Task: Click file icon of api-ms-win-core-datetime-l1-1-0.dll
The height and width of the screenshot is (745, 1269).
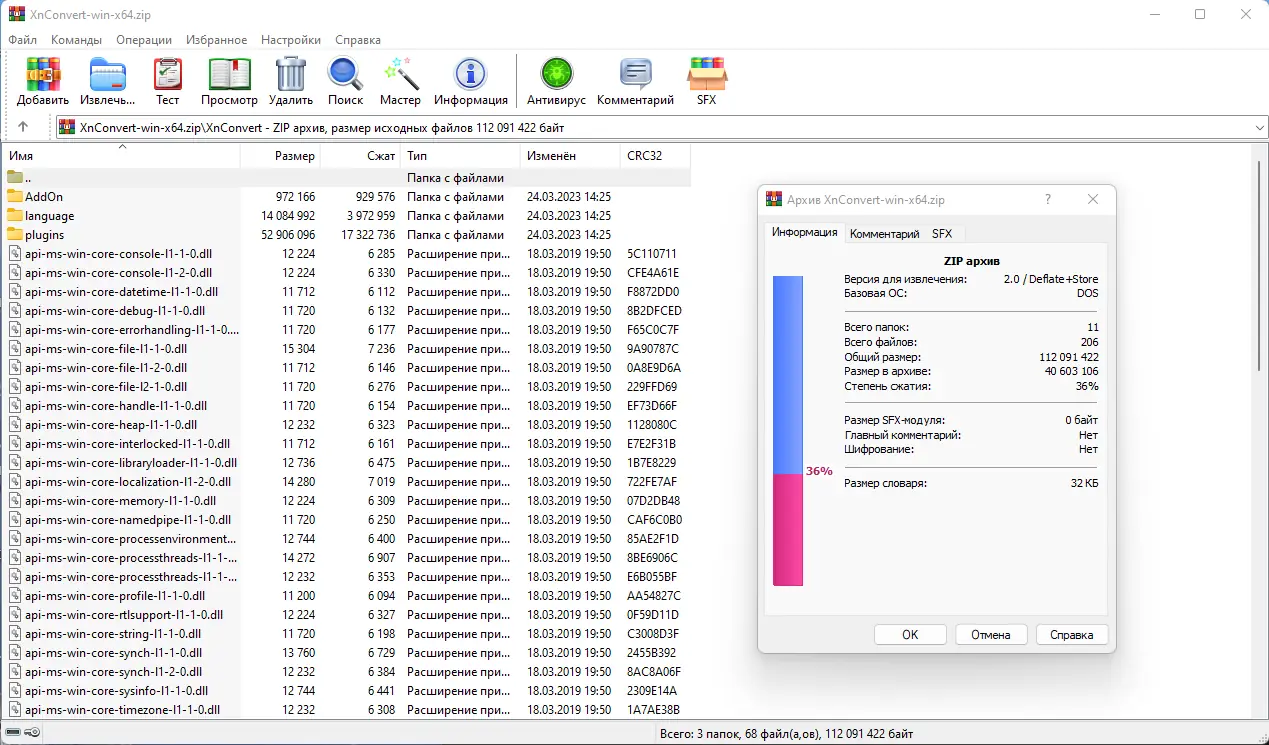Action: coord(15,292)
